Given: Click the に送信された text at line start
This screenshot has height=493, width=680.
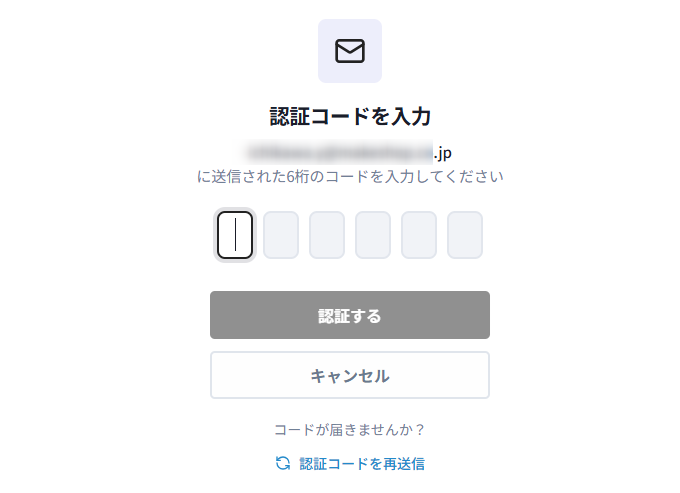Looking at the screenshot, I should click(227, 177).
